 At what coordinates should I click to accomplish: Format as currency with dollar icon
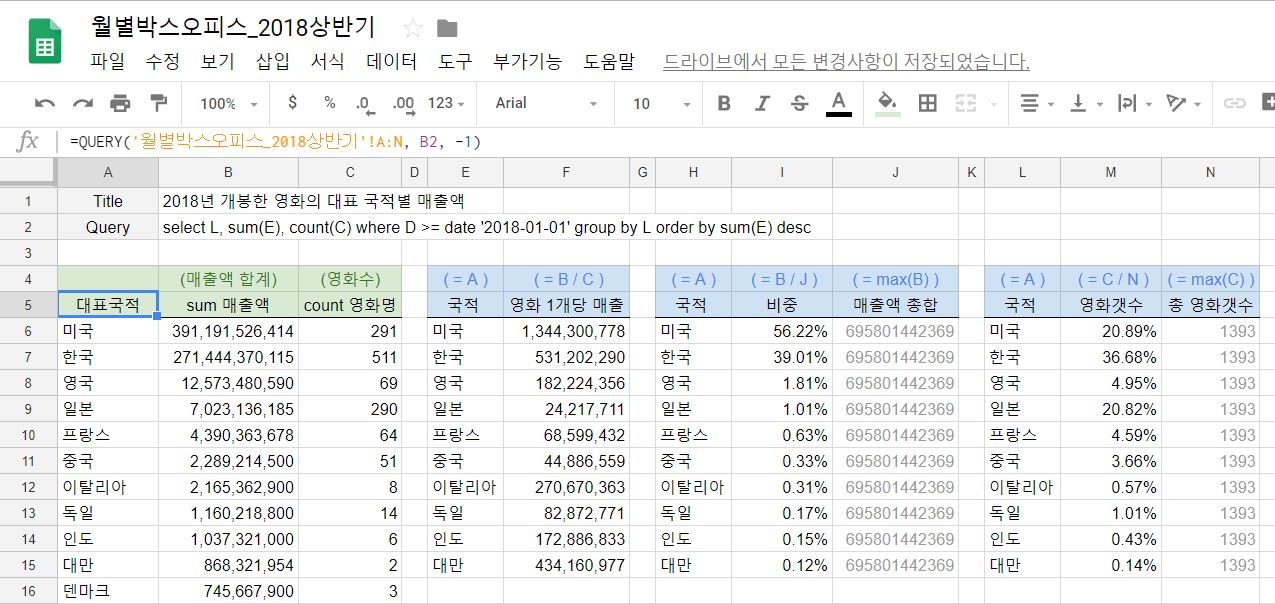pyautogui.click(x=292, y=103)
